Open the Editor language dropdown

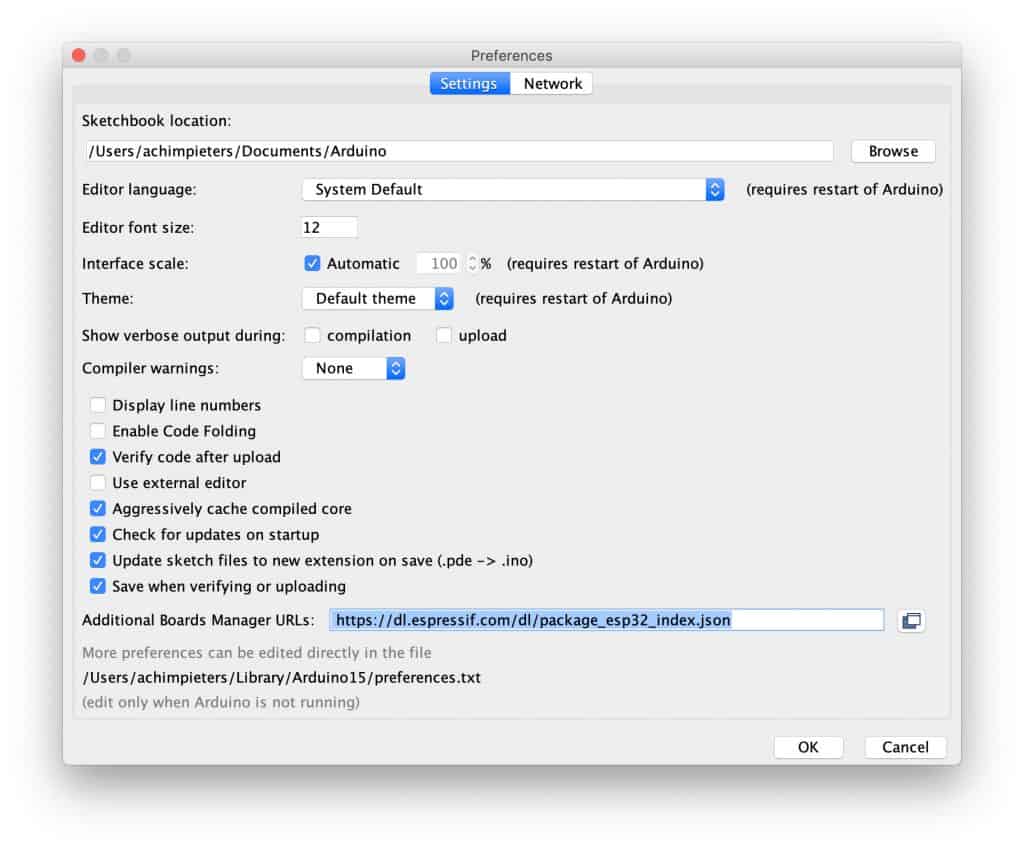(x=513, y=189)
